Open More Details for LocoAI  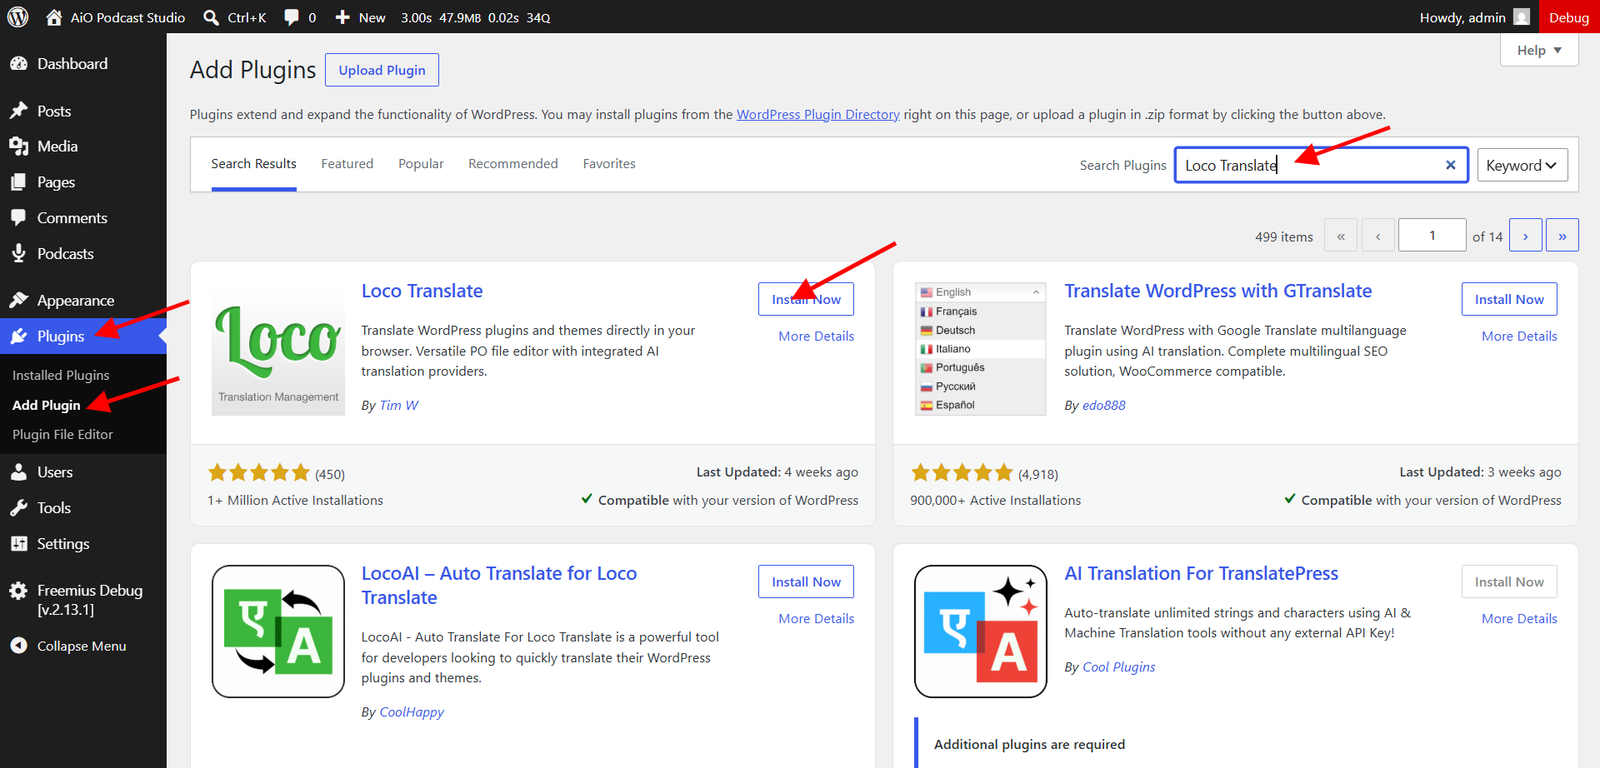coord(816,619)
